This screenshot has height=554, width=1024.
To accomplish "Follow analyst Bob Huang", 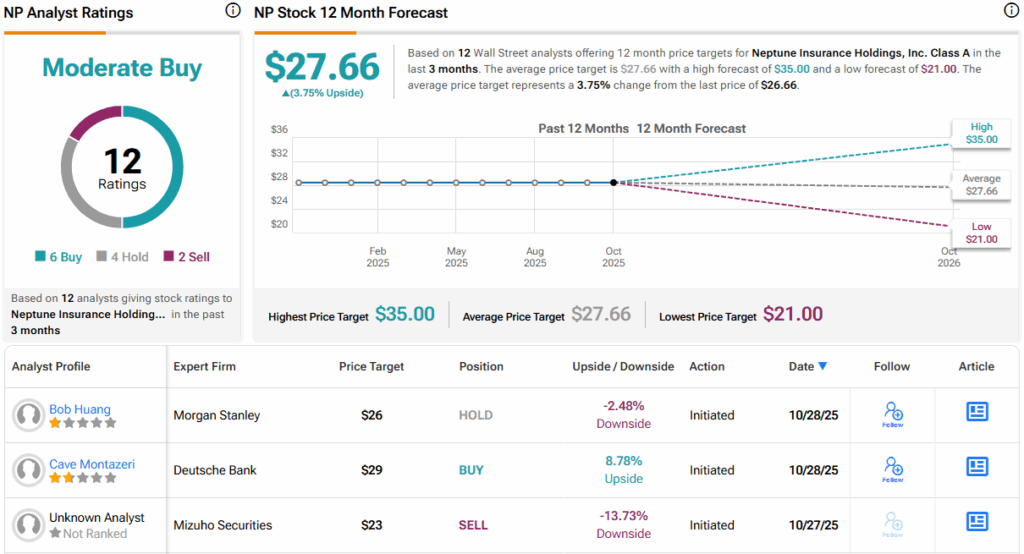I will click(893, 414).
